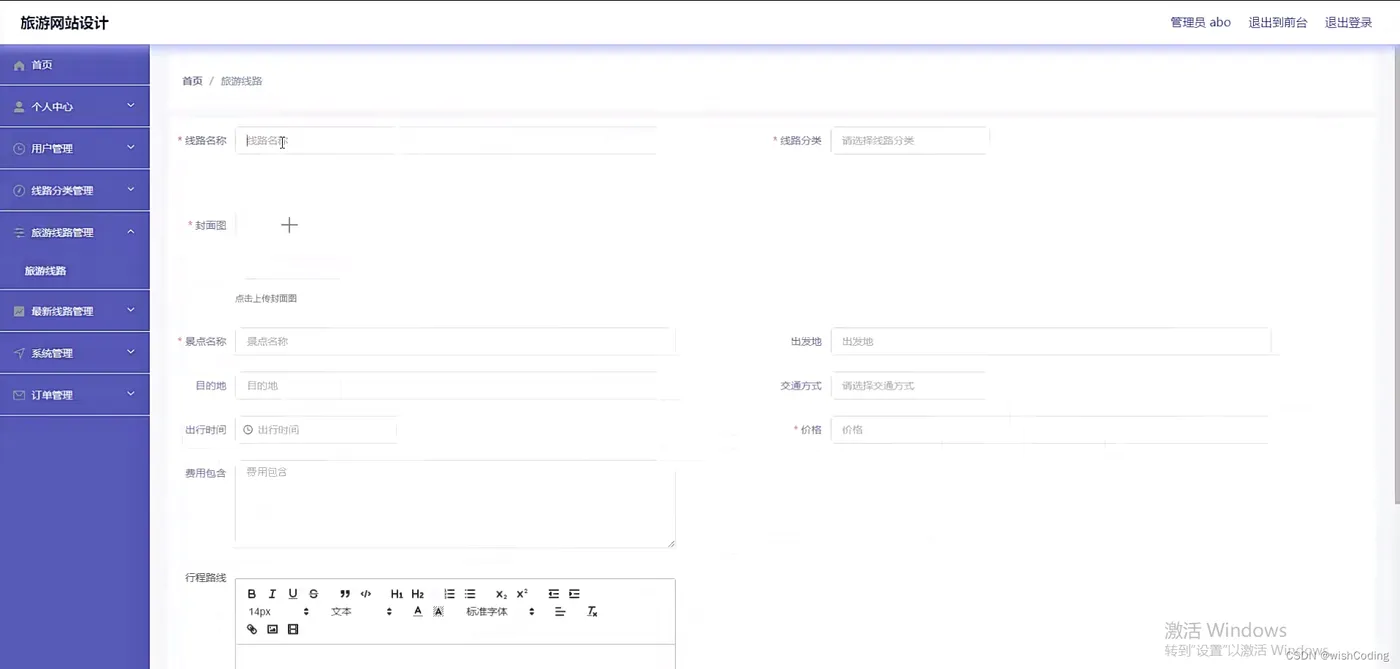The height and width of the screenshot is (669, 1400).
Task: Open the 交通方式 select dropdown
Action: [910, 386]
